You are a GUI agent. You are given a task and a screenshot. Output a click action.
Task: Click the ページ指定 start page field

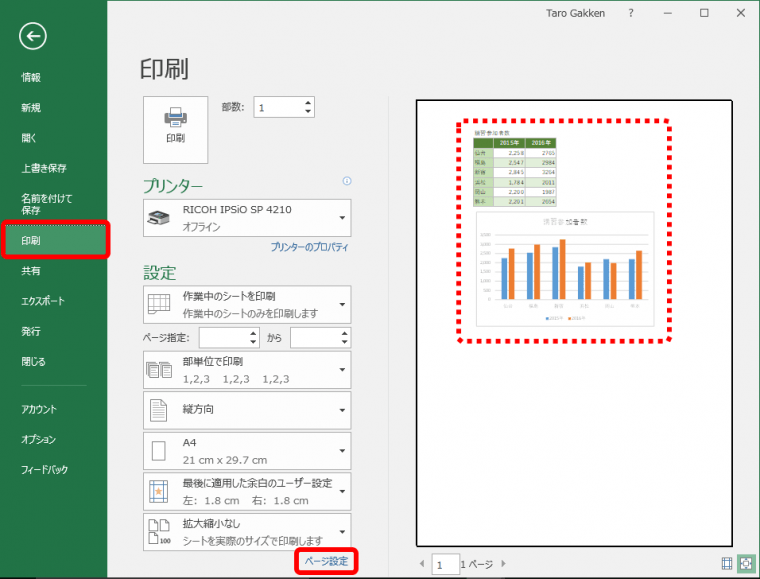pyautogui.click(x=224, y=338)
